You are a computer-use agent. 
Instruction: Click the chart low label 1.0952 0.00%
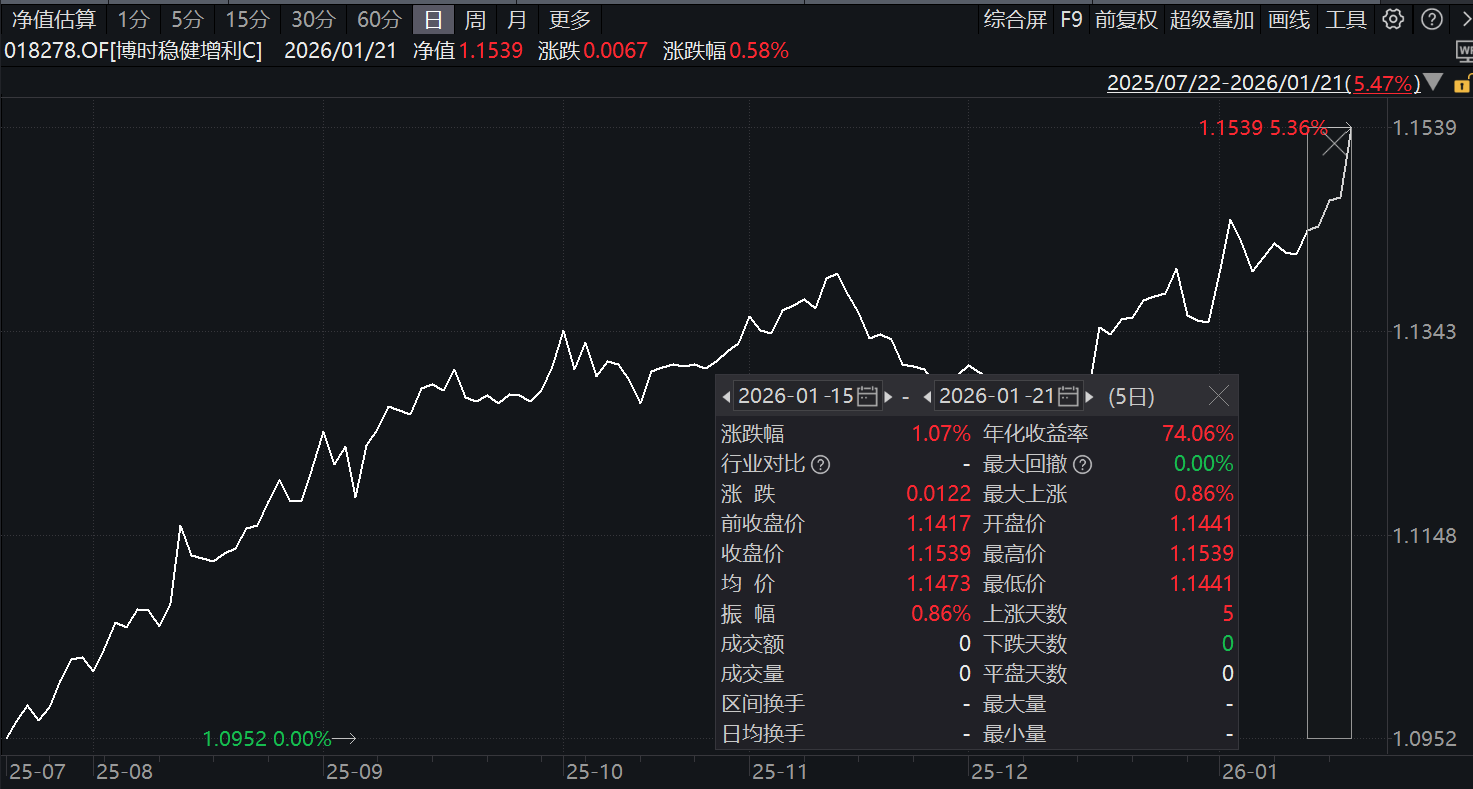[x=267, y=739]
